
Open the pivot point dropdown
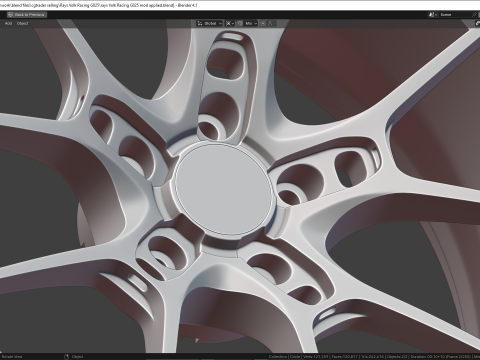[230, 23]
